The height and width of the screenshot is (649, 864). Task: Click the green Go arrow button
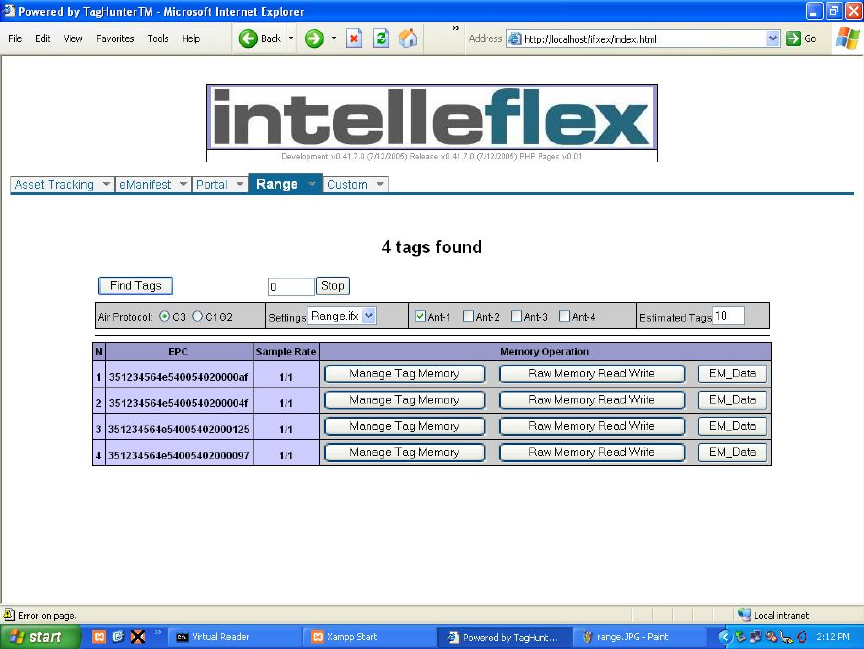click(x=793, y=39)
